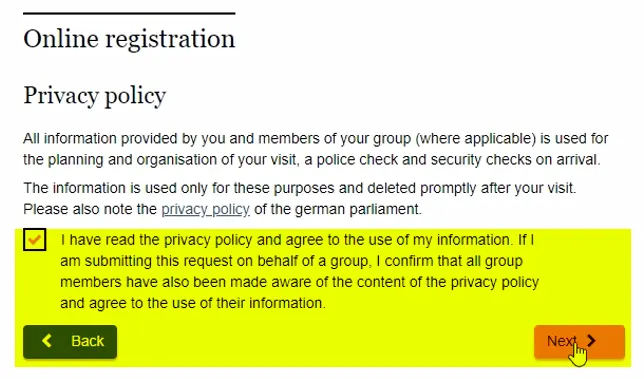Click the "All information provided by you" line
Image resolution: width=644 pixels, height=379 pixels.
pos(315,139)
